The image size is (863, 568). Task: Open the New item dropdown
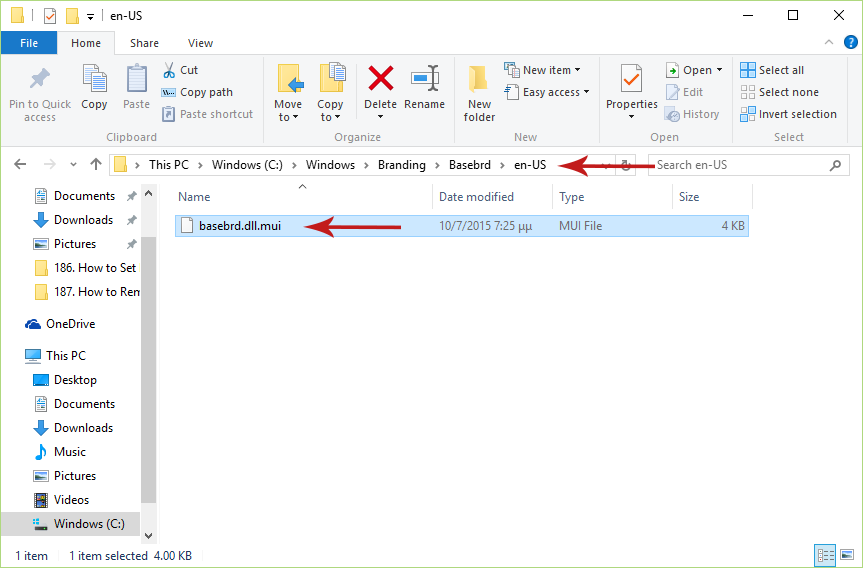click(543, 70)
